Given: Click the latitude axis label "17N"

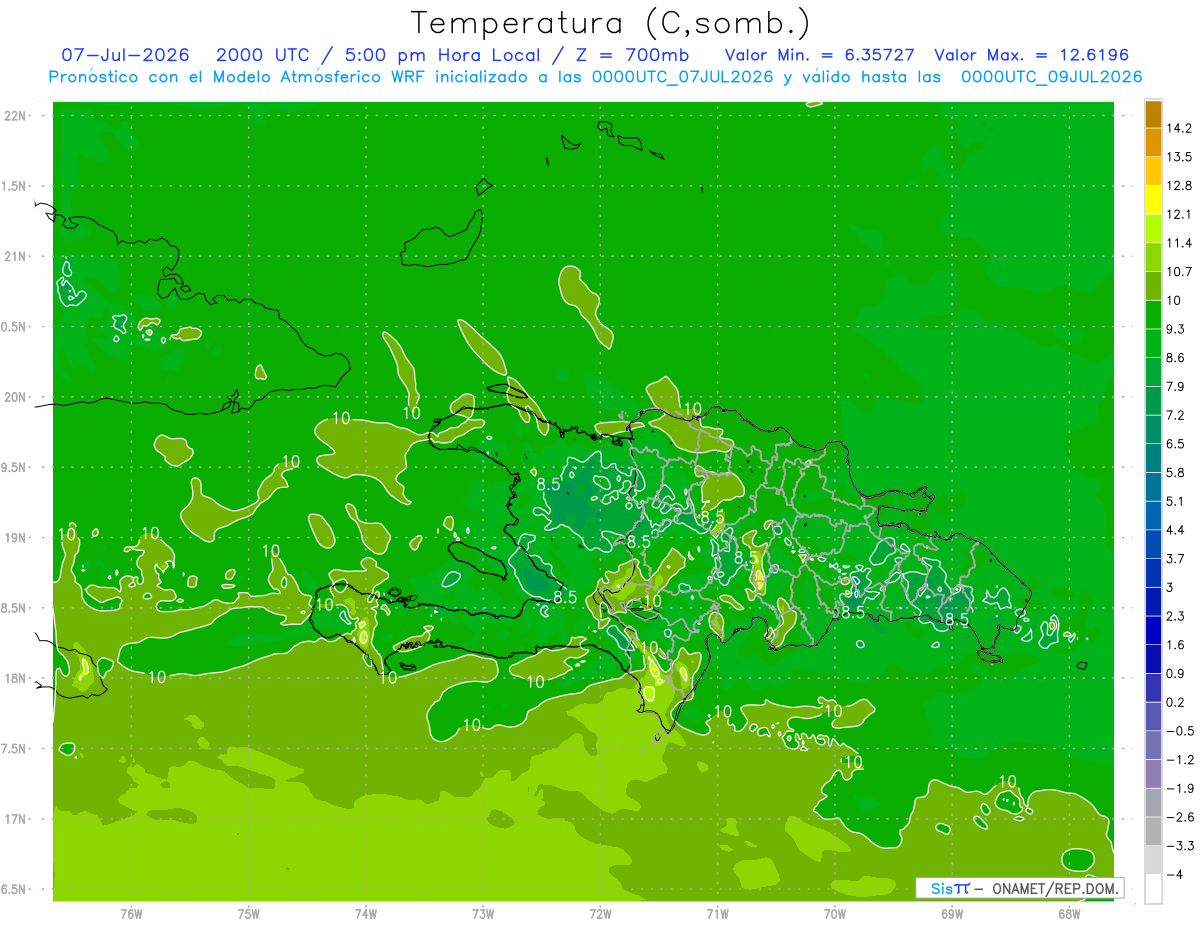Looking at the screenshot, I should pyautogui.click(x=15, y=819).
